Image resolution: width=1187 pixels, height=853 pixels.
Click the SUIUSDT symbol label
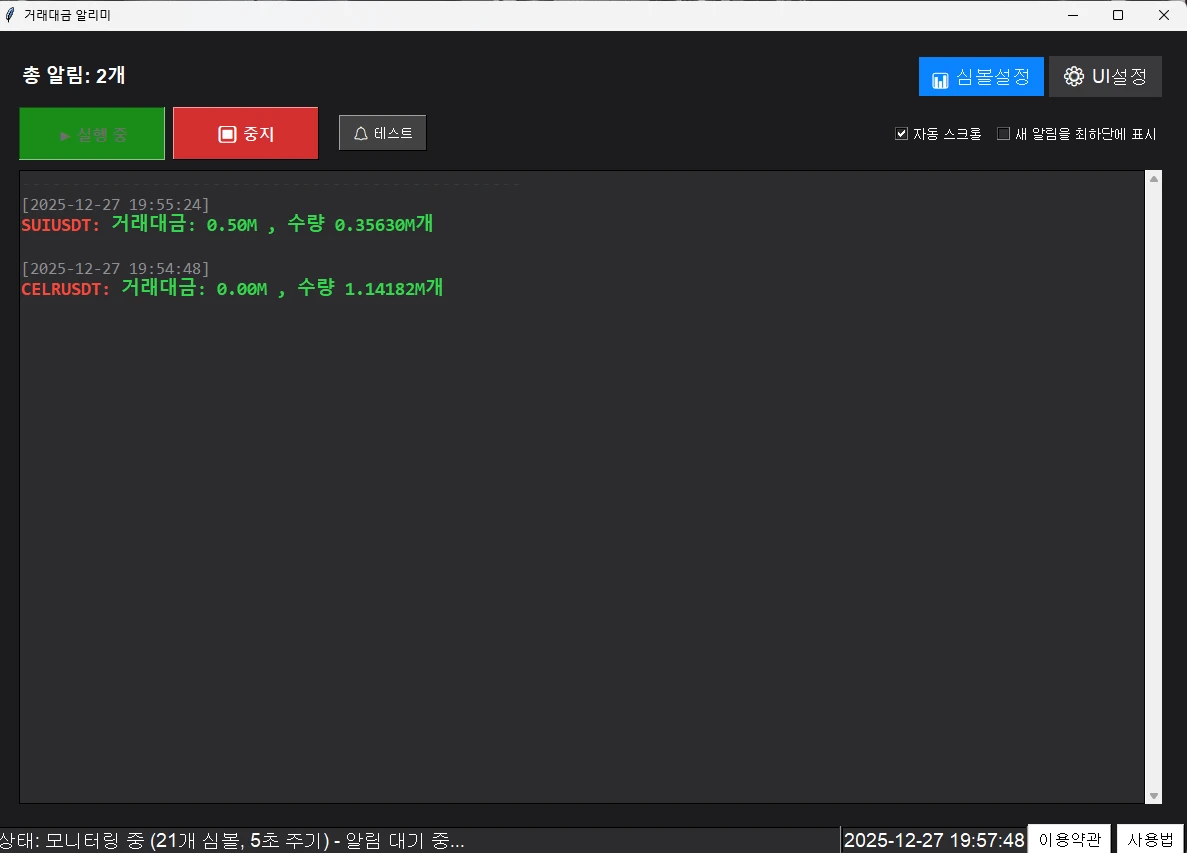point(61,225)
